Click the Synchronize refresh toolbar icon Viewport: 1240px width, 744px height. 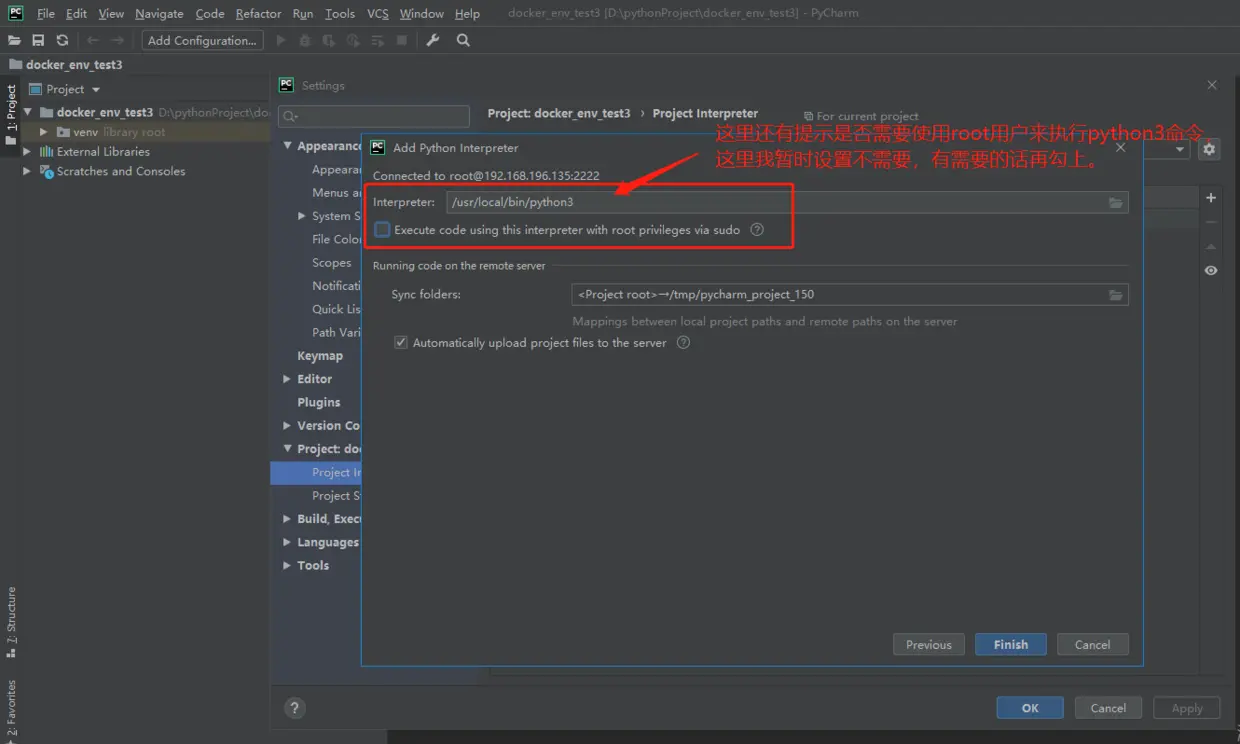(62, 40)
